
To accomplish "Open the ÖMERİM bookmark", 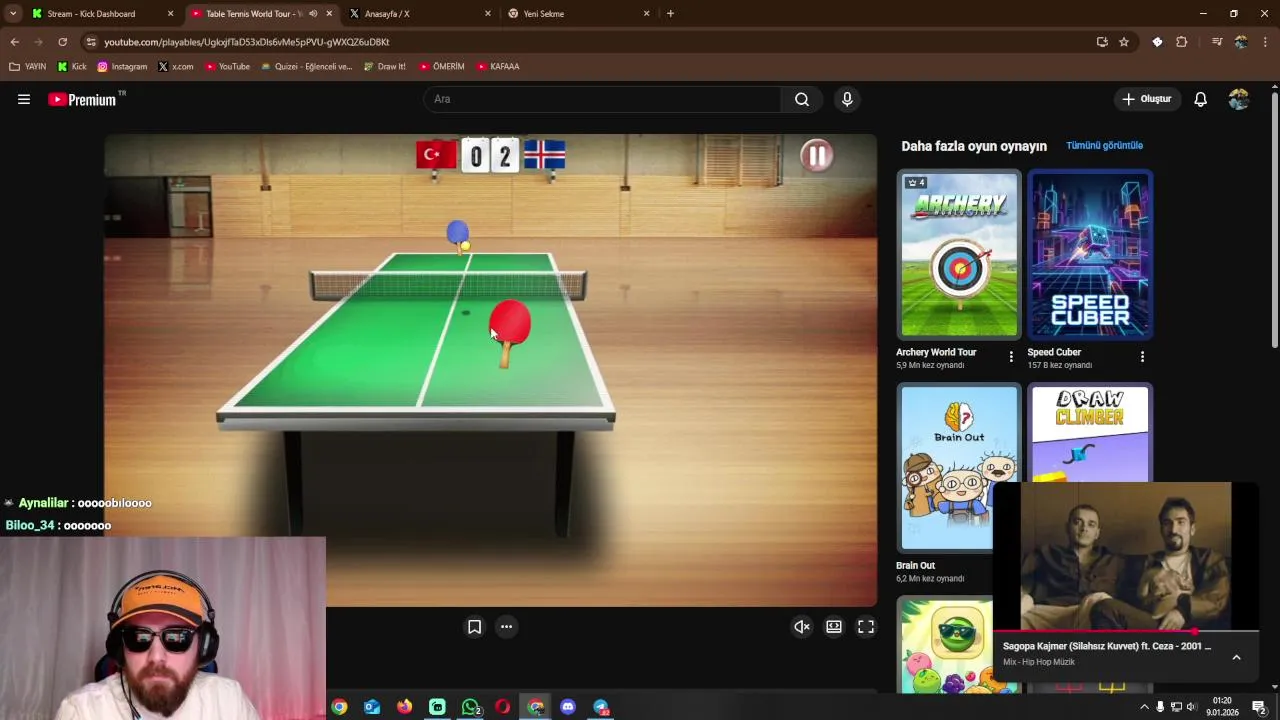I will [x=441, y=67].
